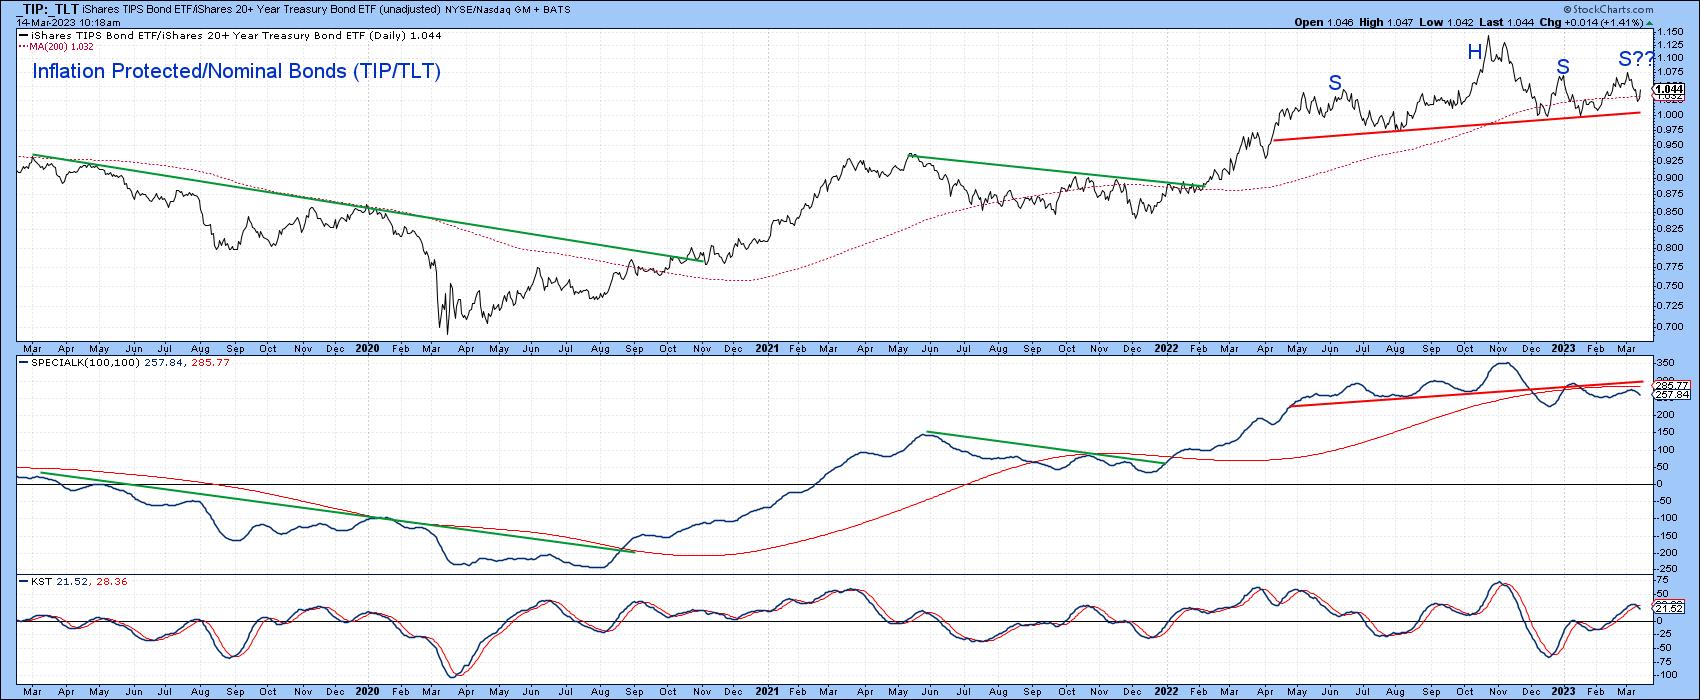Viewport: 1700px width, 700px height.
Task: Click the 1.000 price axis label
Action: coord(1669,115)
